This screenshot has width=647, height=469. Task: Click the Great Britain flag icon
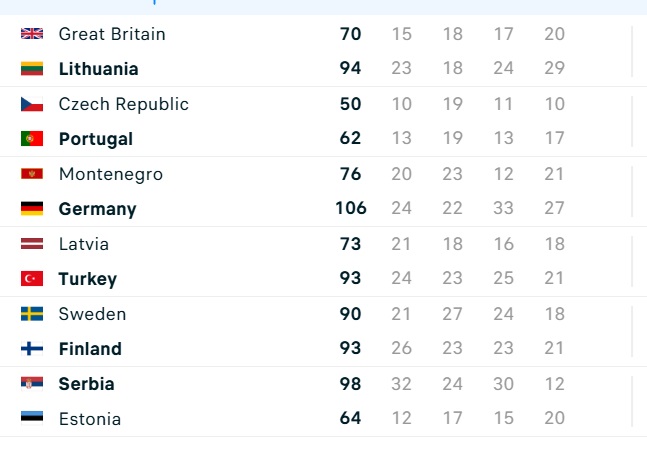pos(32,33)
